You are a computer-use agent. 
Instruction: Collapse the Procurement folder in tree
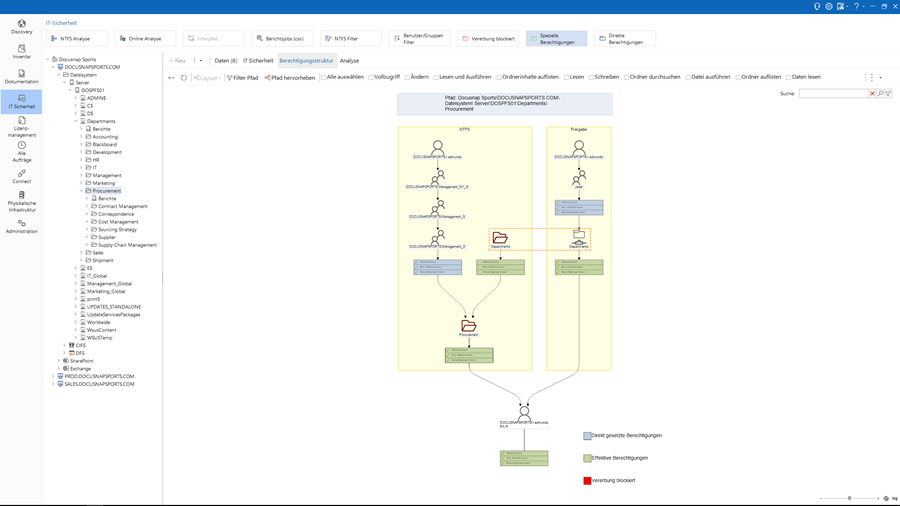pyautogui.click(x=81, y=191)
